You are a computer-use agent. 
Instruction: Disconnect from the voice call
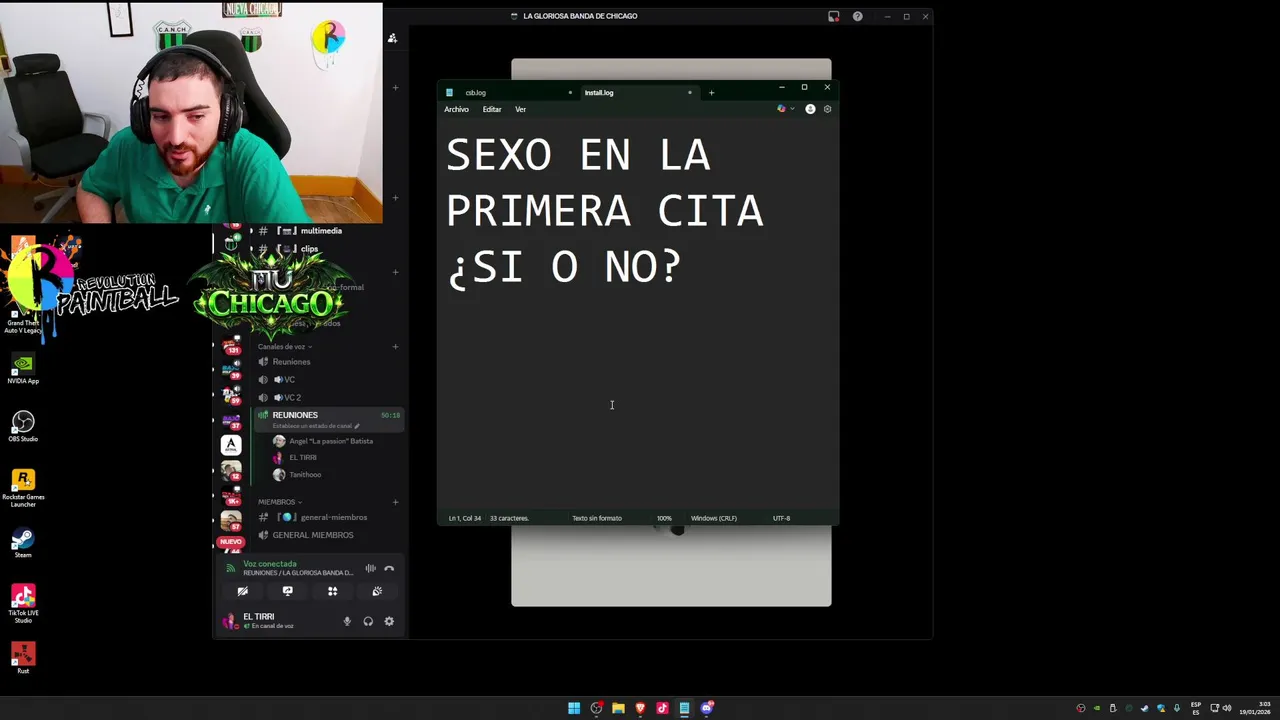[389, 568]
